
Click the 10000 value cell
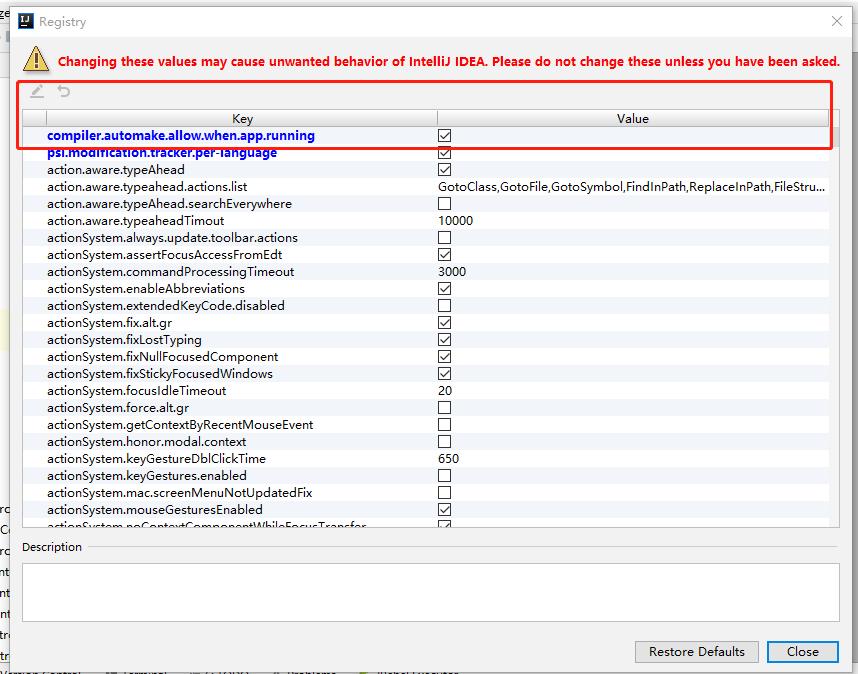tap(455, 220)
